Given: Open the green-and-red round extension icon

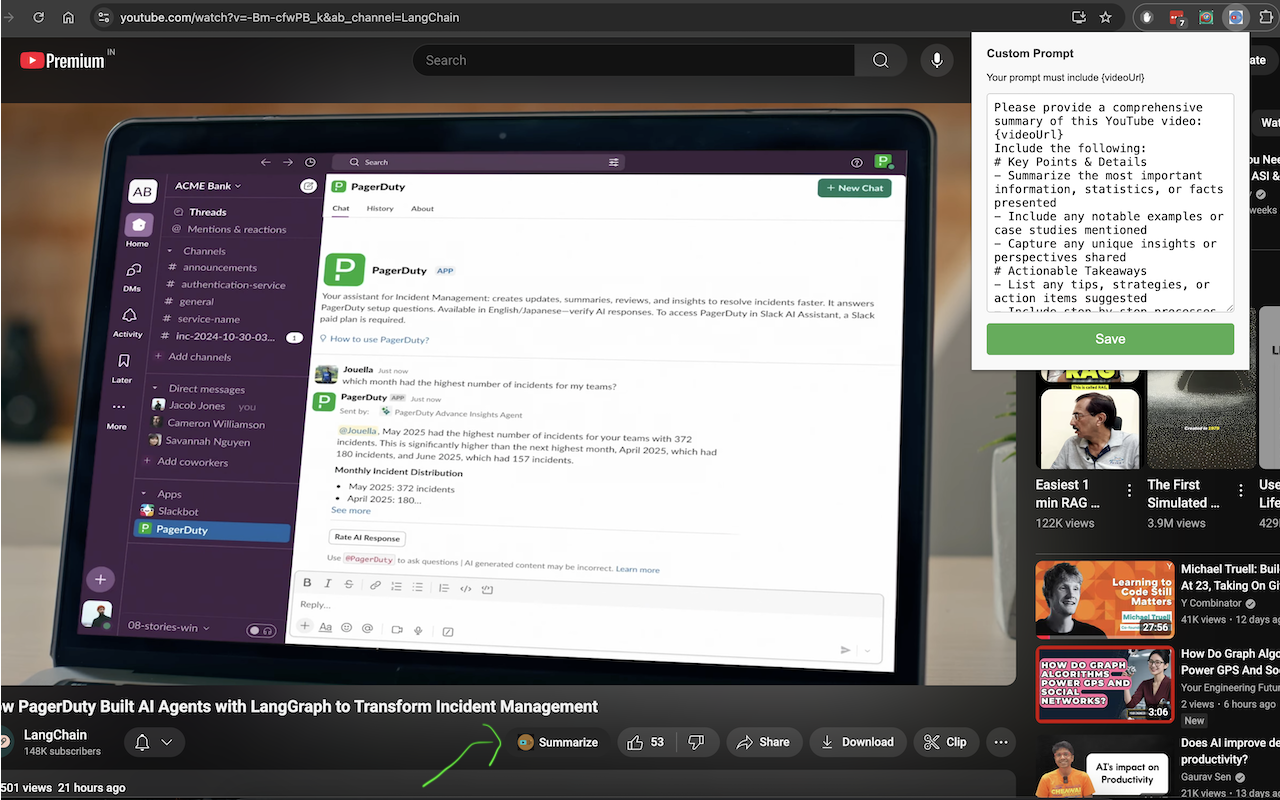Looking at the screenshot, I should [1206, 17].
